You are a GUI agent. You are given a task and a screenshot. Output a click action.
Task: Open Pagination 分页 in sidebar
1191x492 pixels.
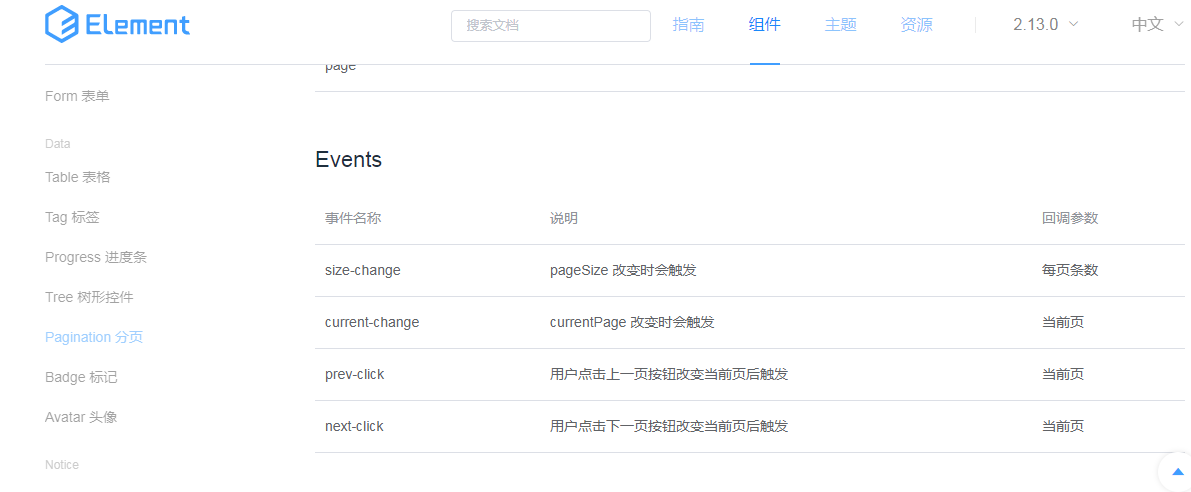(94, 337)
